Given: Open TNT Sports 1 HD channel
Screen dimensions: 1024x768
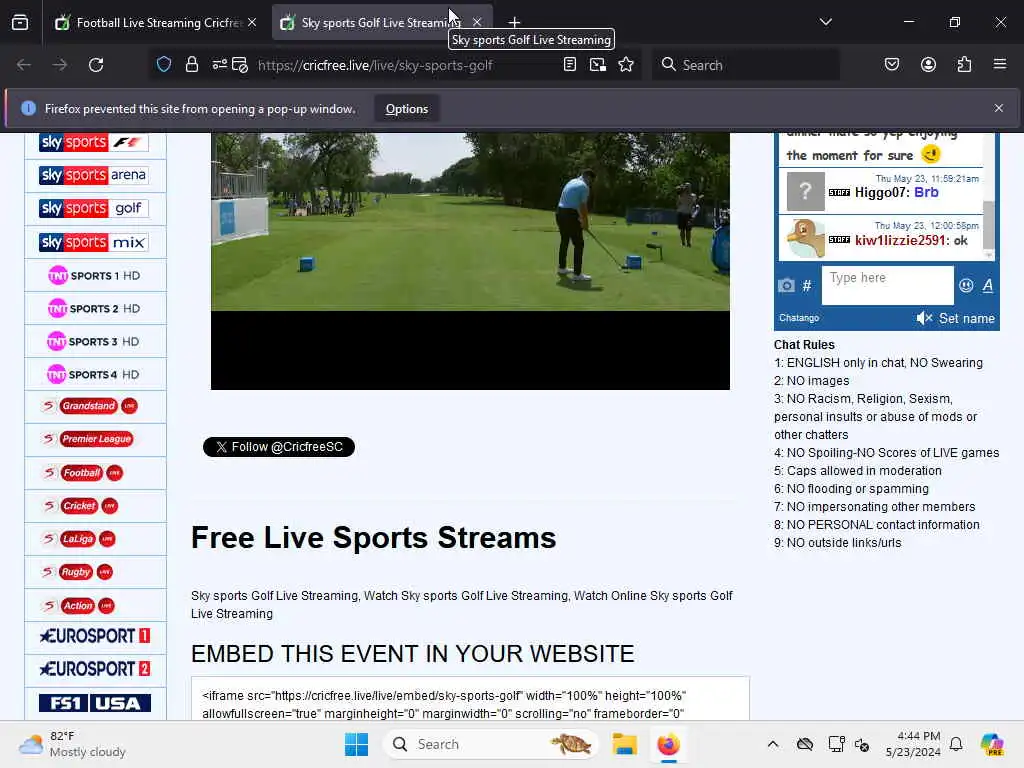Looking at the screenshot, I should coord(95,276).
